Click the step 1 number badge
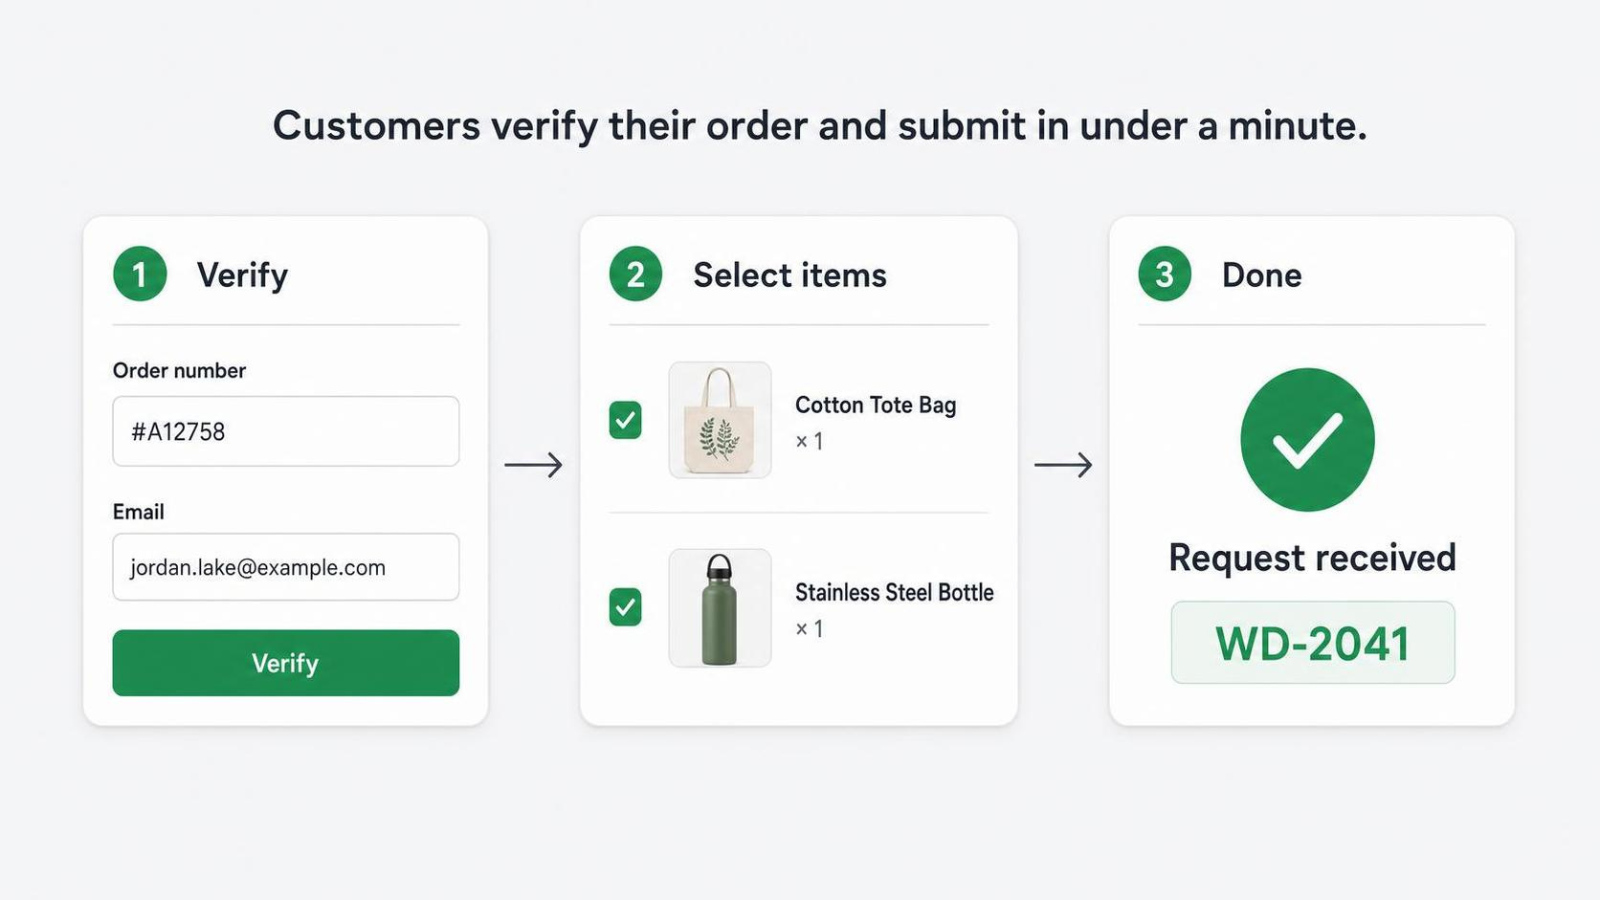1600x900 pixels. pyautogui.click(x=140, y=274)
